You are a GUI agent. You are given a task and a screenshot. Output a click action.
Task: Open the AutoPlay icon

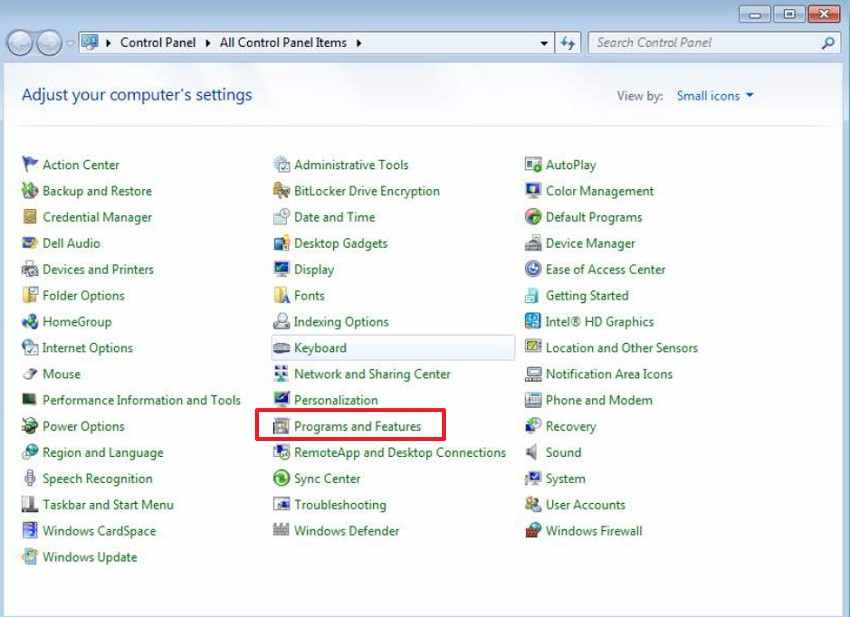point(533,164)
